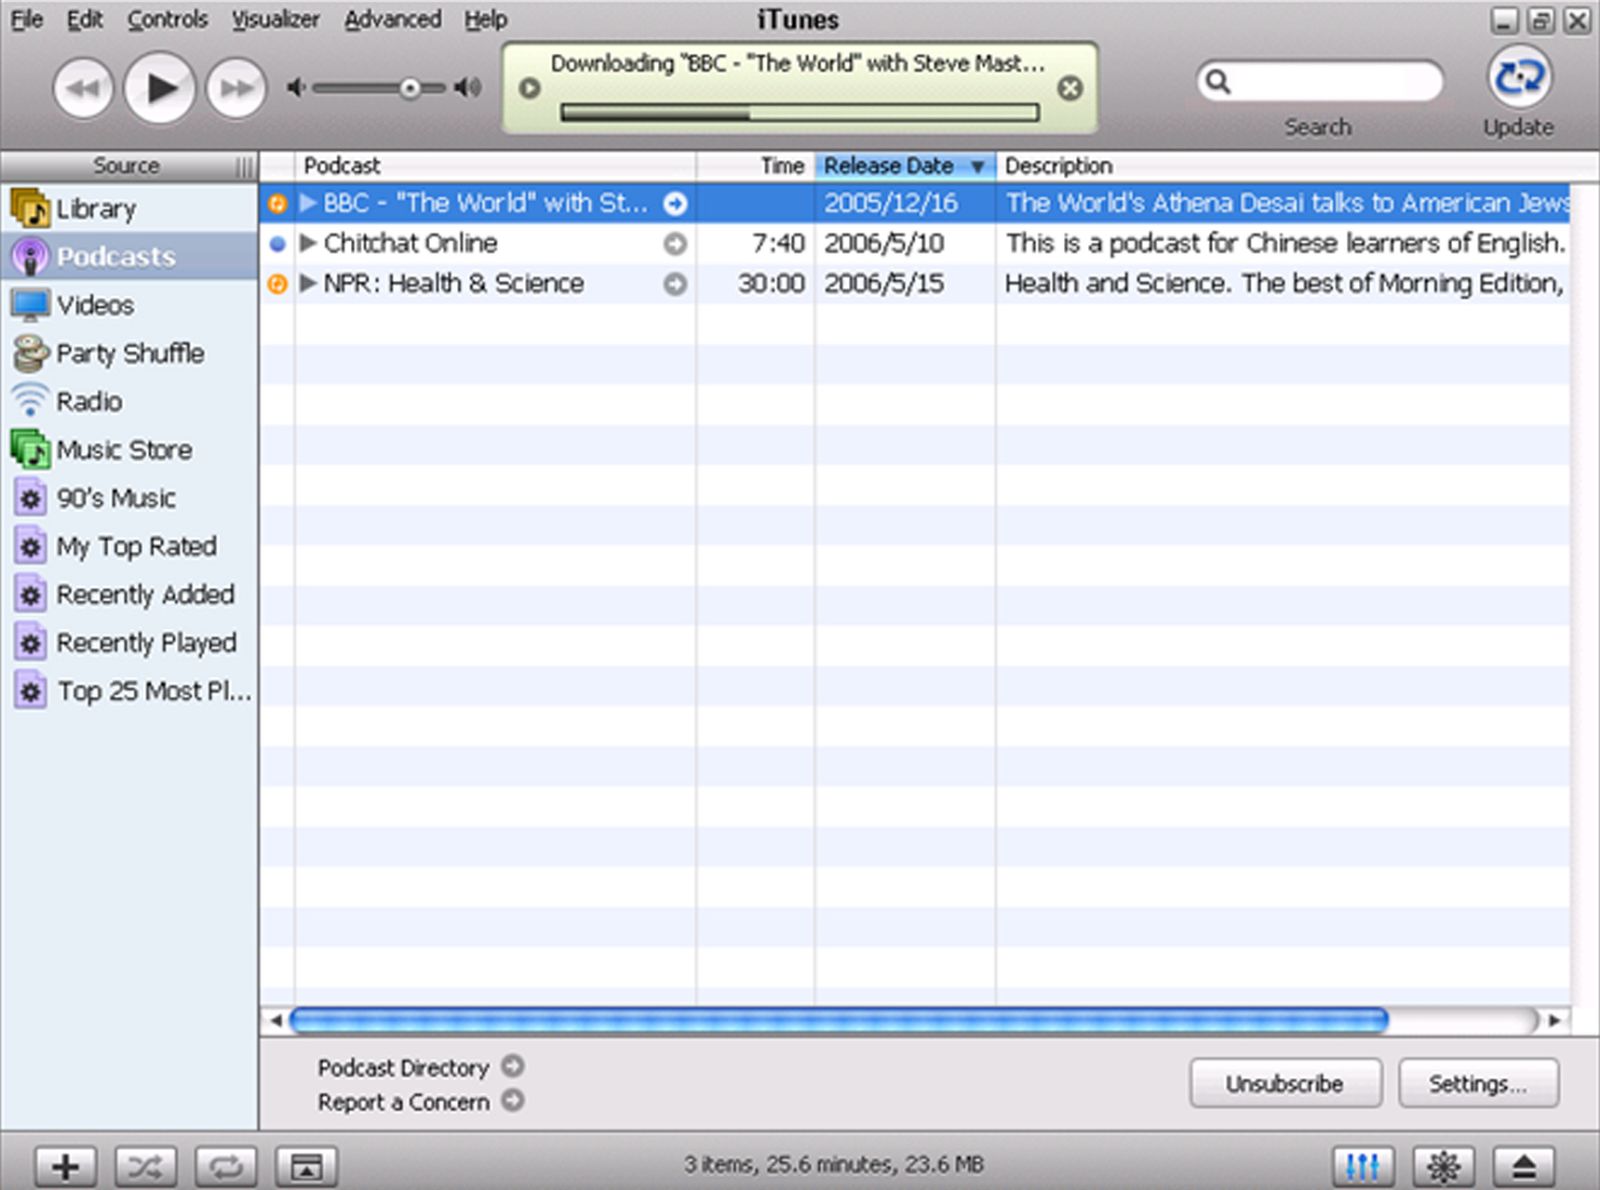Skip back with the rewind button
Screen dimensions: 1600x1190
83,88
